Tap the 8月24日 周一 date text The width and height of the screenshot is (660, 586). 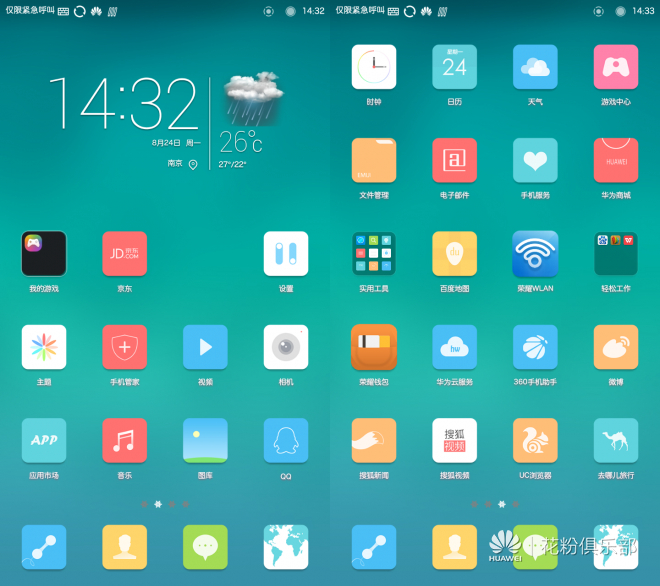[x=176, y=143]
